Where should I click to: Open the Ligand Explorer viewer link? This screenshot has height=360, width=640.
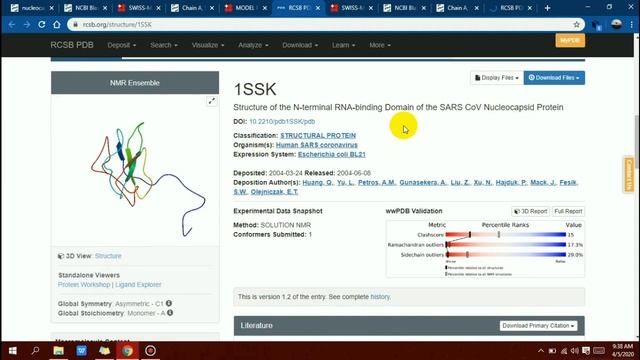pos(138,284)
